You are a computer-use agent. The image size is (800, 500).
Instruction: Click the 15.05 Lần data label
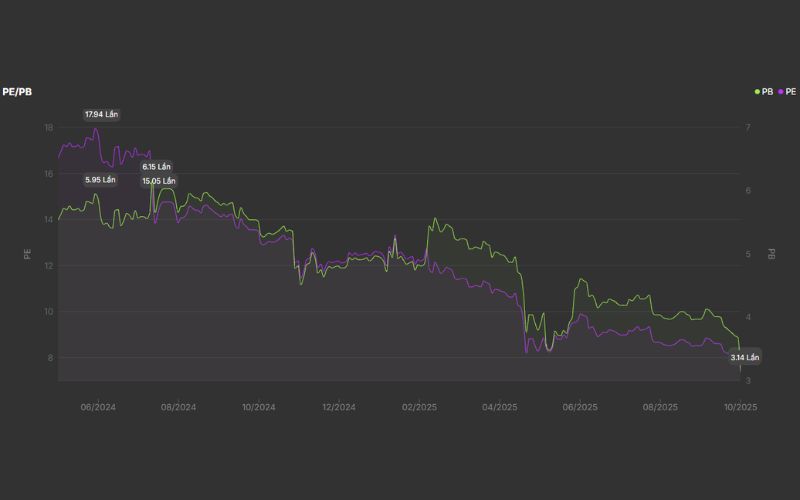[x=159, y=181]
